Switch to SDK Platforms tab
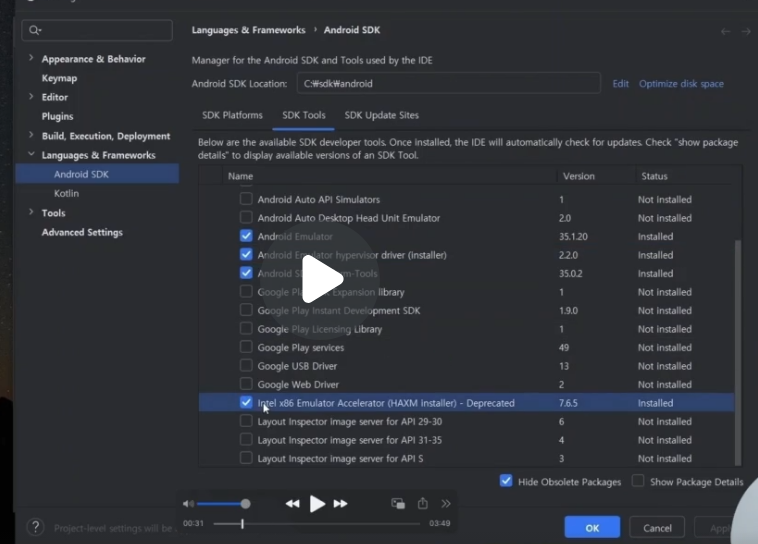758x544 pixels. coord(233,116)
